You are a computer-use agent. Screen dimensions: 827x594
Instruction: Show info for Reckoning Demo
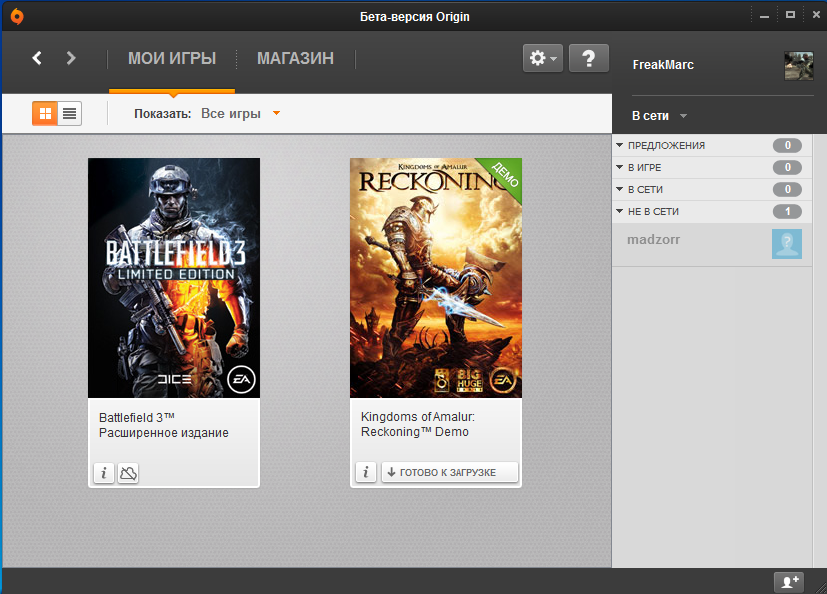point(366,472)
